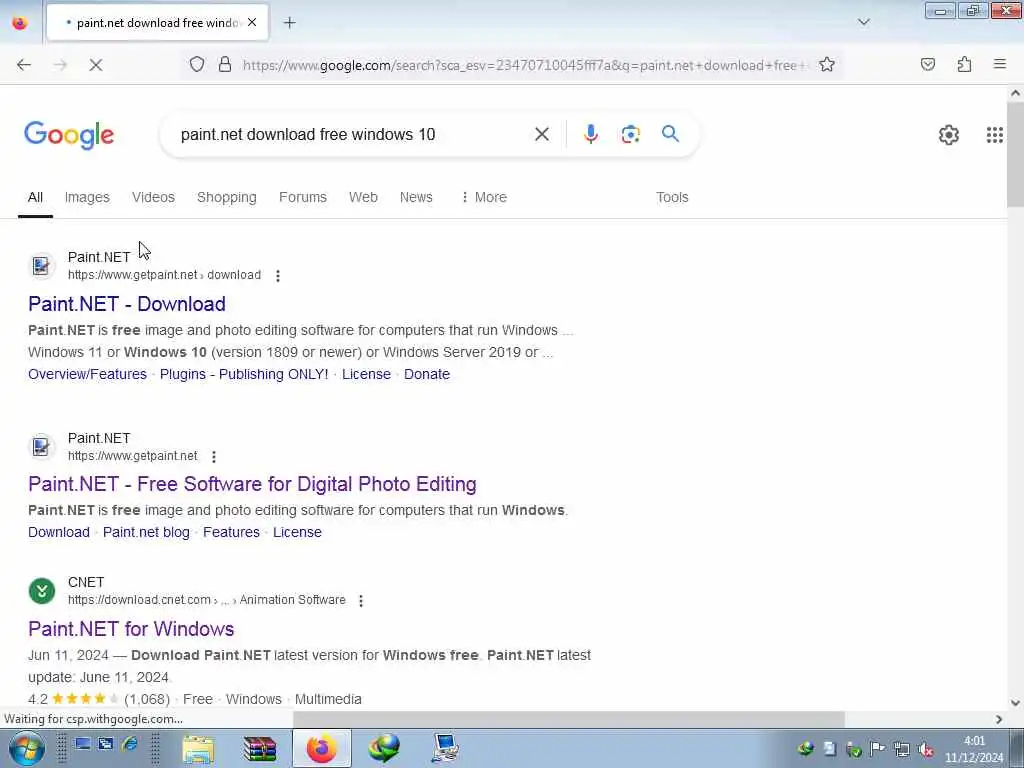The width and height of the screenshot is (1024, 768).
Task: Click the Firefox back arrow button
Action: coord(24,65)
